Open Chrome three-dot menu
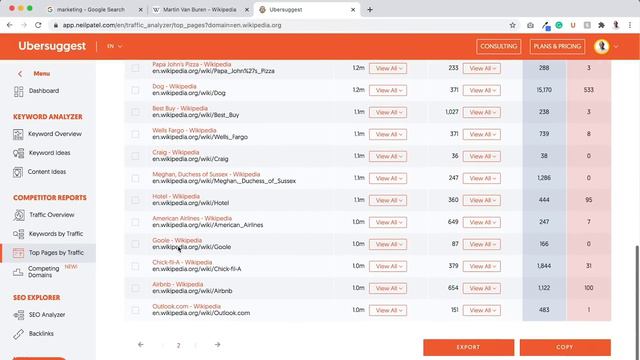640x360 pixels. coord(630,25)
